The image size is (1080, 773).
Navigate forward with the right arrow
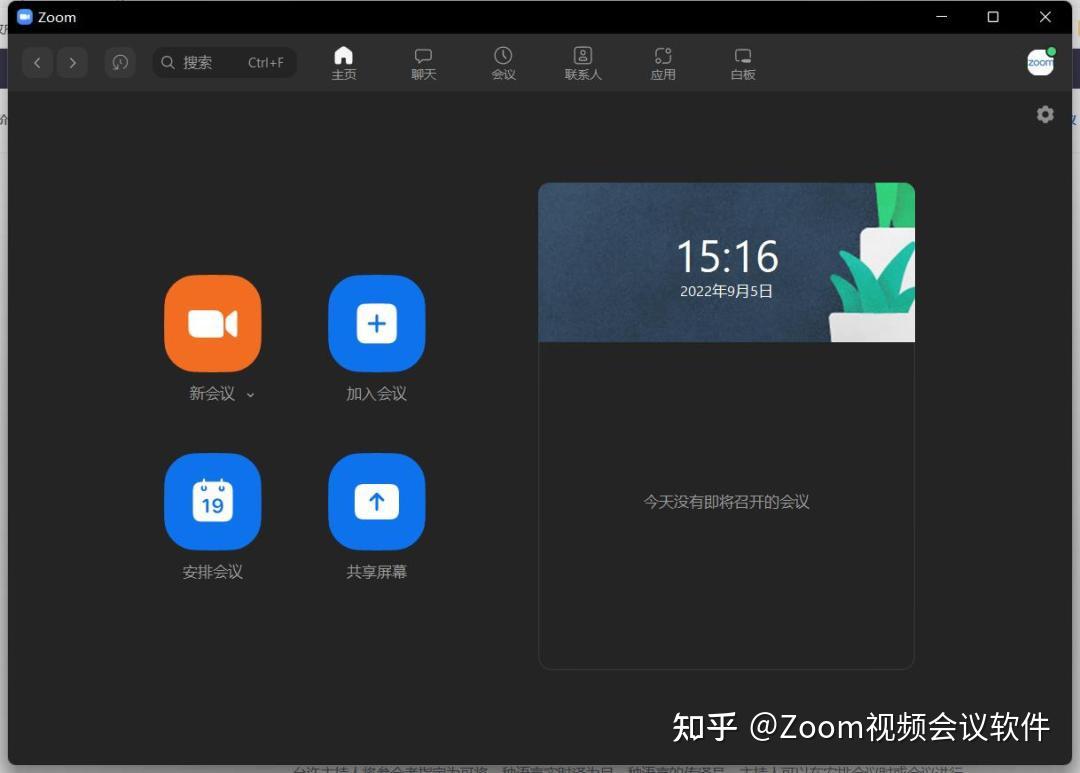coord(72,63)
